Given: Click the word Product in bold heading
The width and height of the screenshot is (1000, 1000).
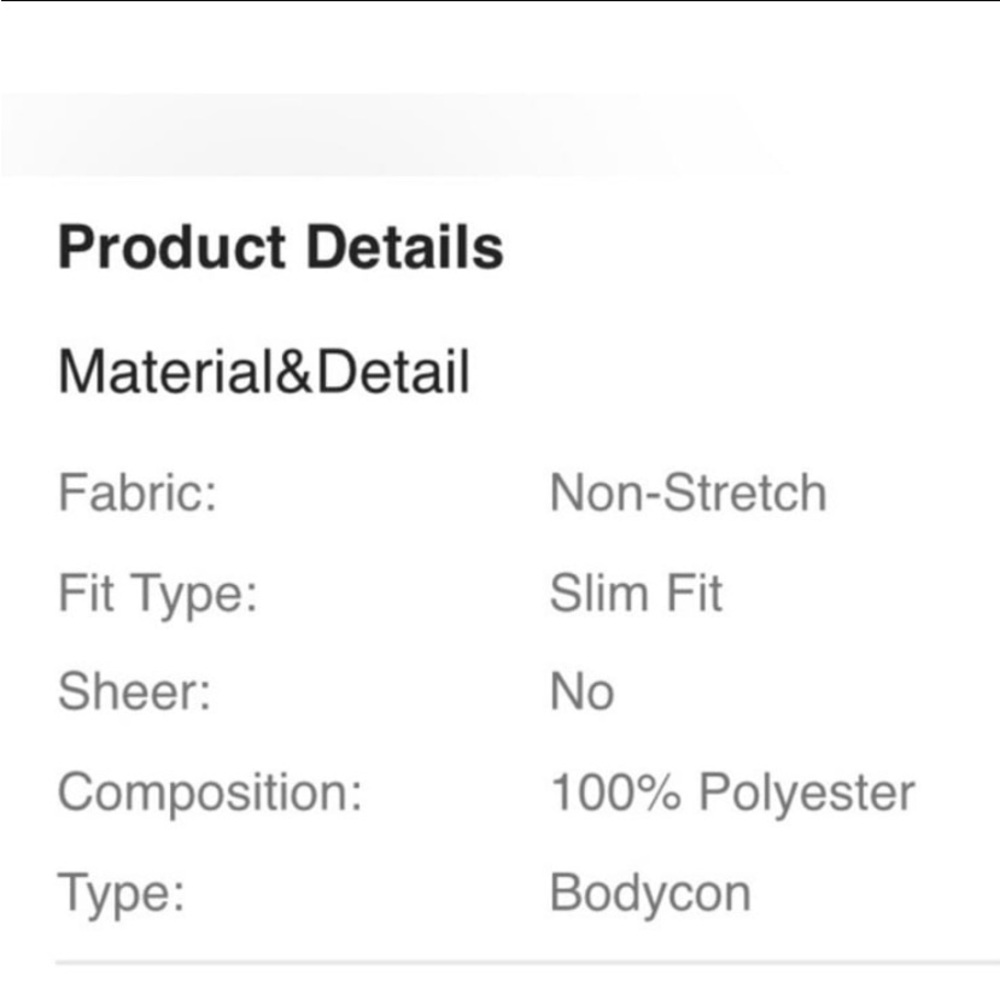Looking at the screenshot, I should 172,247.
